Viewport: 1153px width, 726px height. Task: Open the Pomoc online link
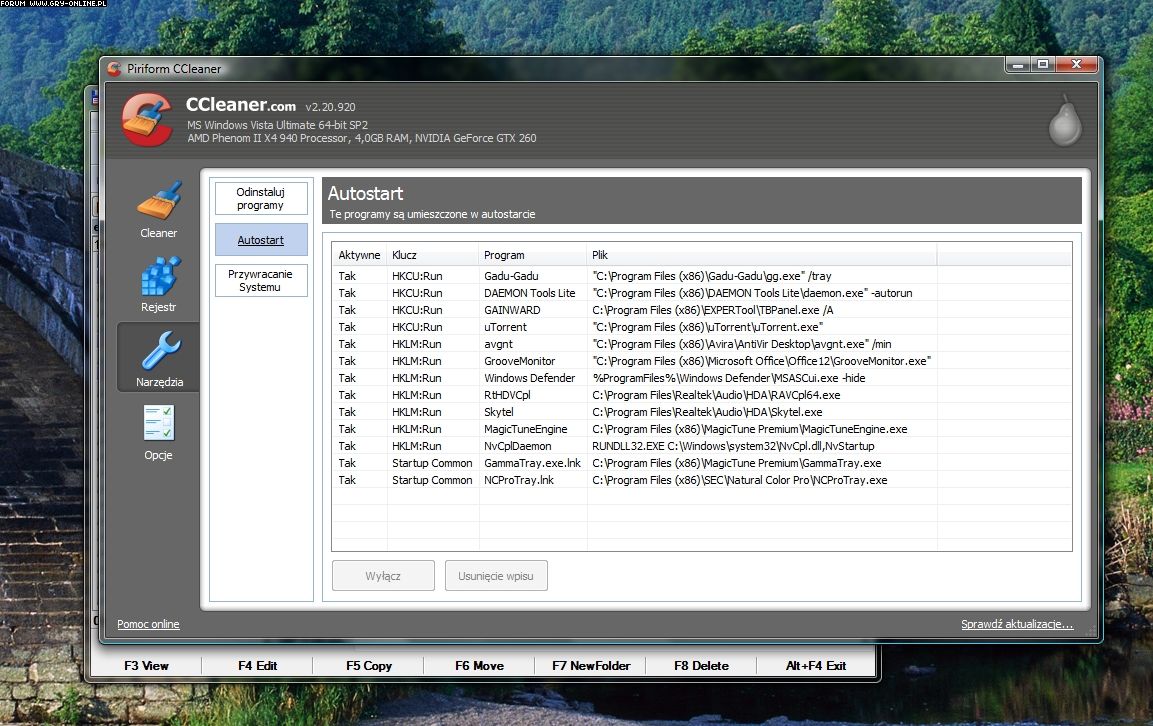[x=148, y=624]
